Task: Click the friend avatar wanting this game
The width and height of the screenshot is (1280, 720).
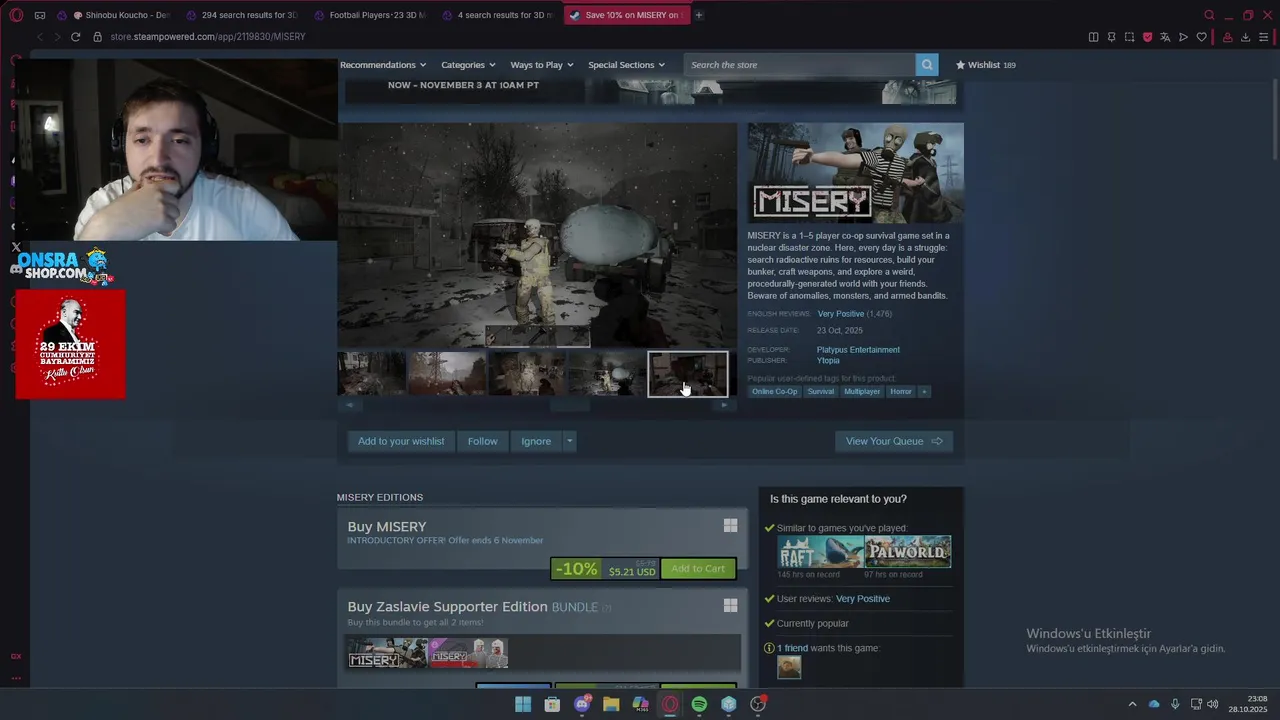Action: [789, 668]
